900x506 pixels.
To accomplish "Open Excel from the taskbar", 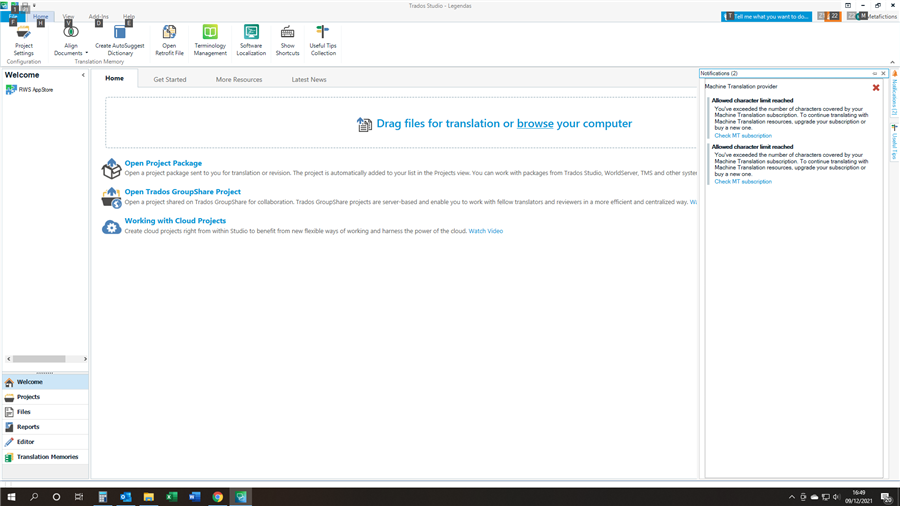I will pyautogui.click(x=171, y=497).
